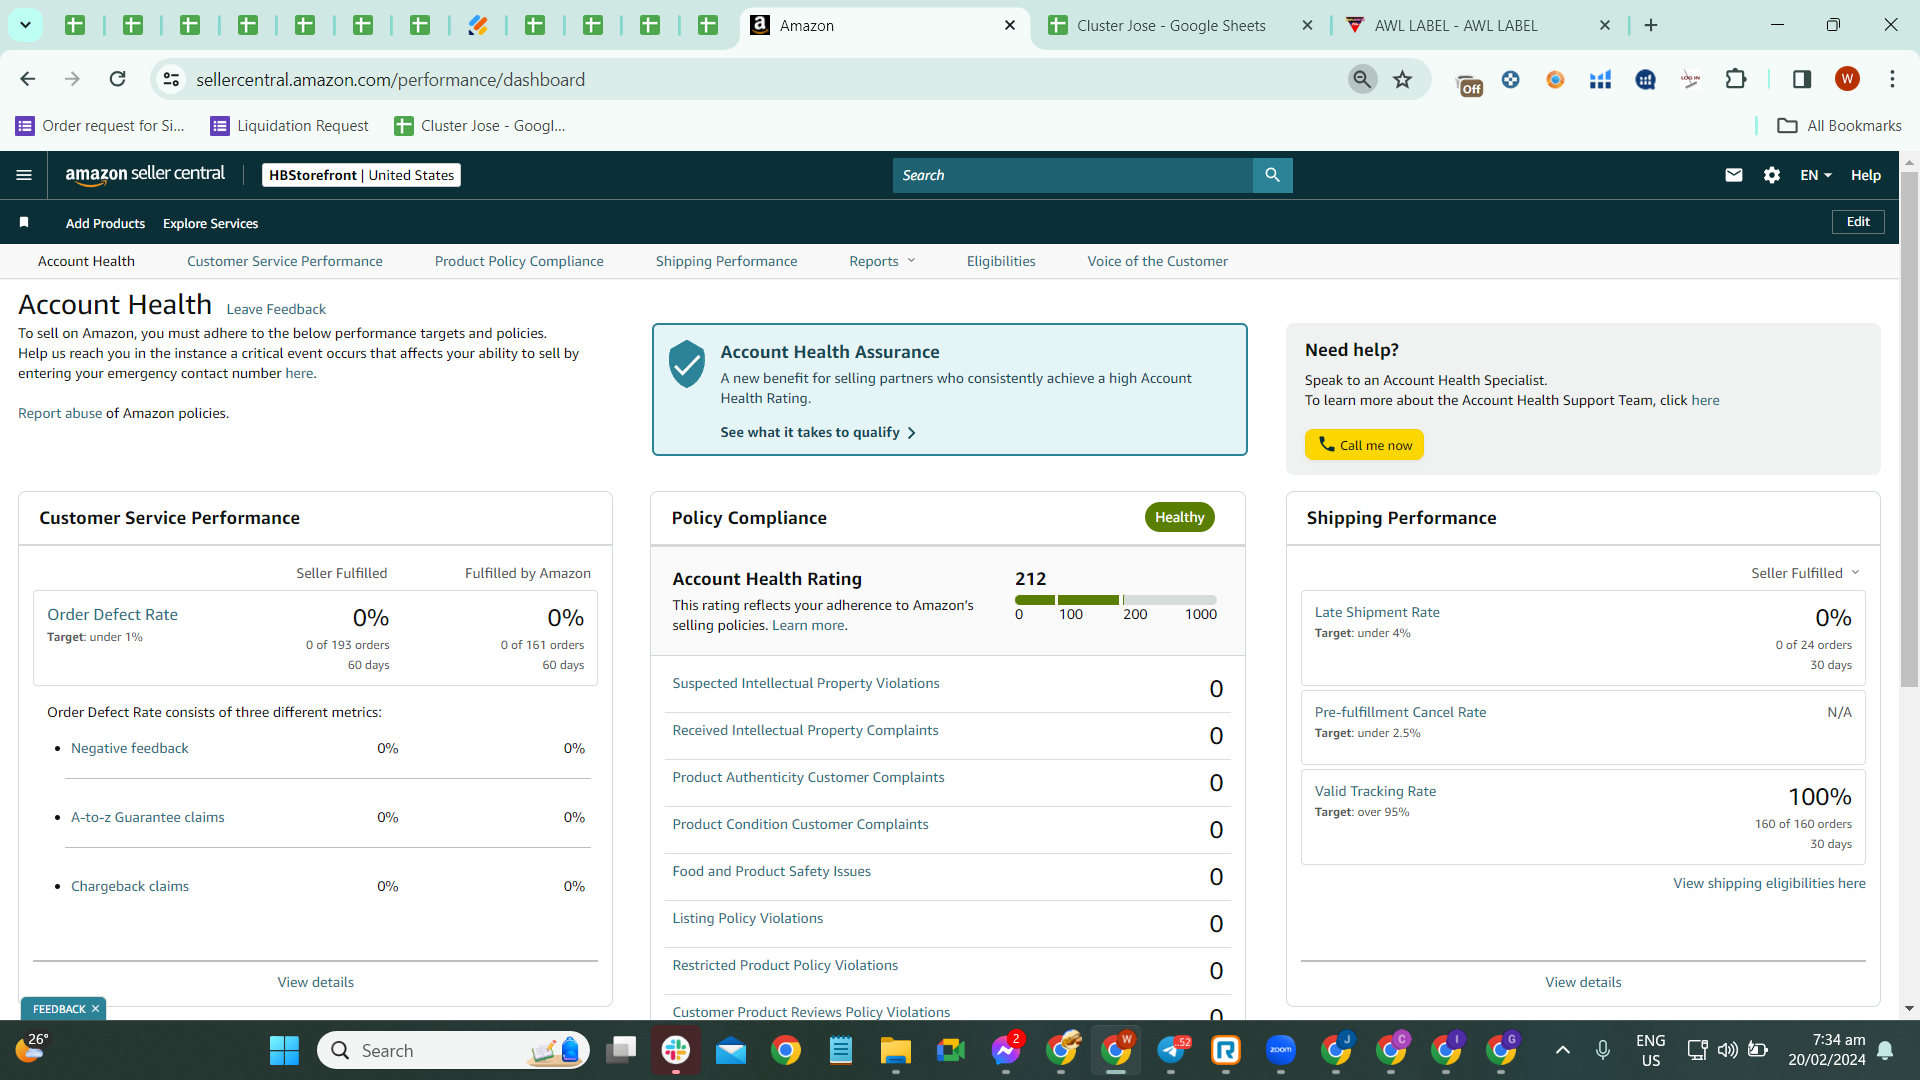Toggle the Chrome side panel icon
The height and width of the screenshot is (1080, 1920).
(1802, 79)
